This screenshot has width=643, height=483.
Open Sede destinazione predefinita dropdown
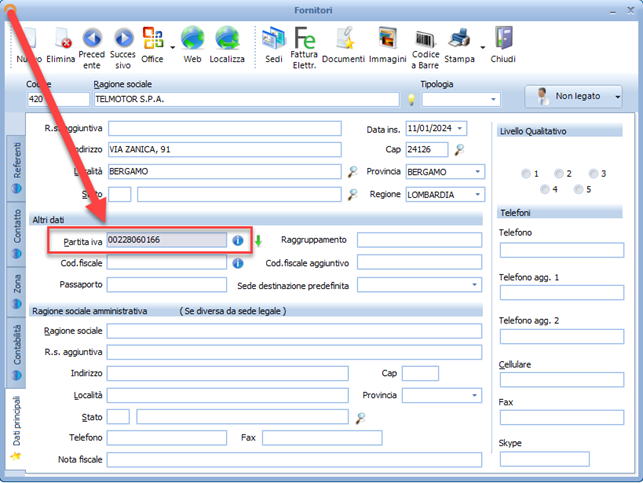[474, 285]
